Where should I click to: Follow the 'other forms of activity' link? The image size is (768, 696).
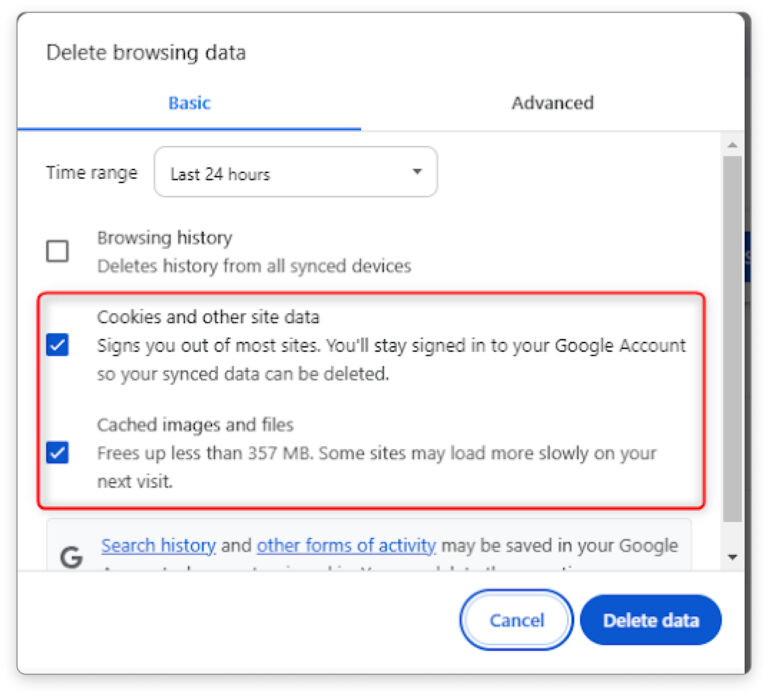click(346, 546)
